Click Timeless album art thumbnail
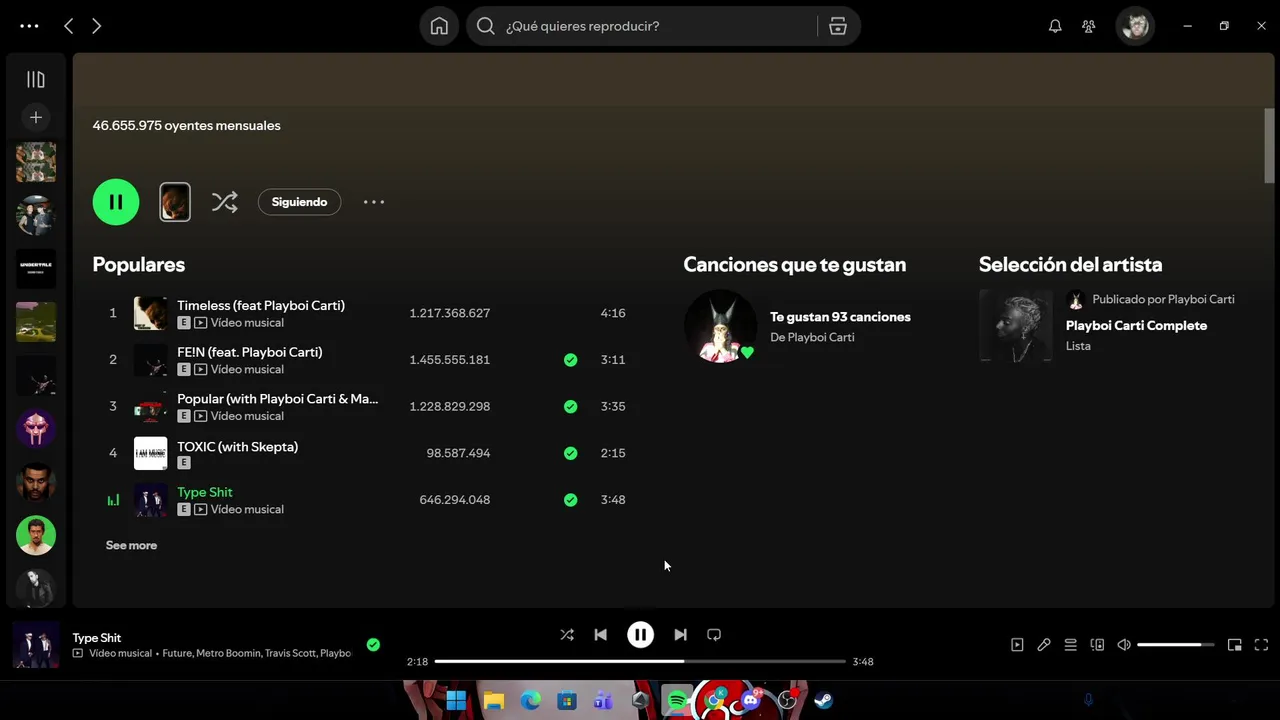The height and width of the screenshot is (720, 1280). coord(151,313)
